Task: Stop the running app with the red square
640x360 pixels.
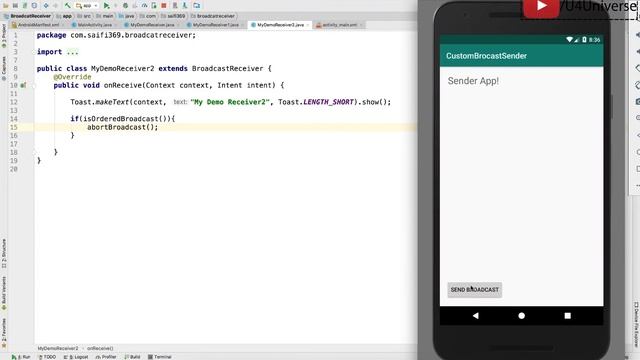Action: click(164, 6)
